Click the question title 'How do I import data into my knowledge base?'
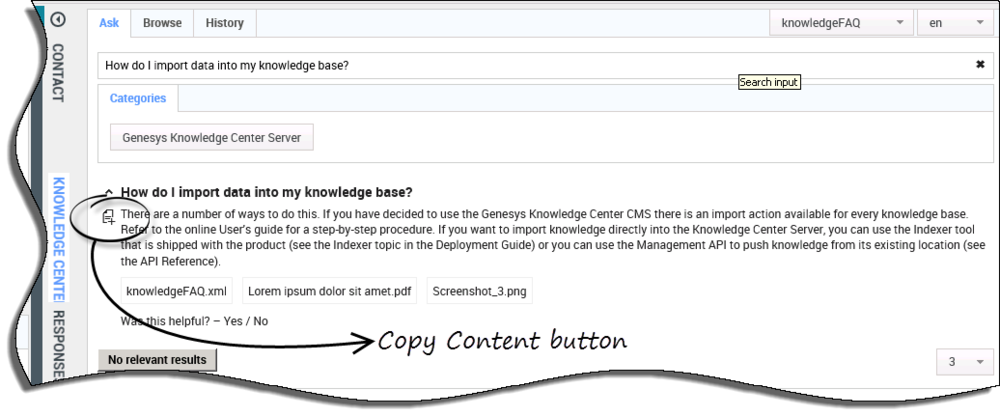Screen dimensions: 1000x417 coord(267,192)
